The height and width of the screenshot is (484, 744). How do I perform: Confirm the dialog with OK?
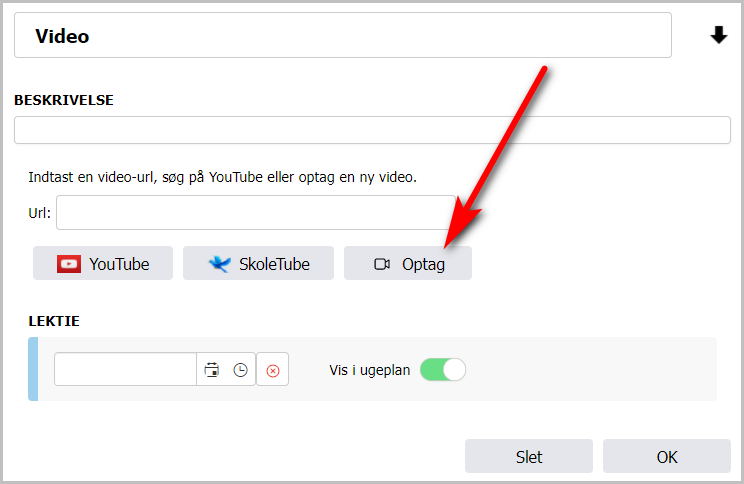667,456
